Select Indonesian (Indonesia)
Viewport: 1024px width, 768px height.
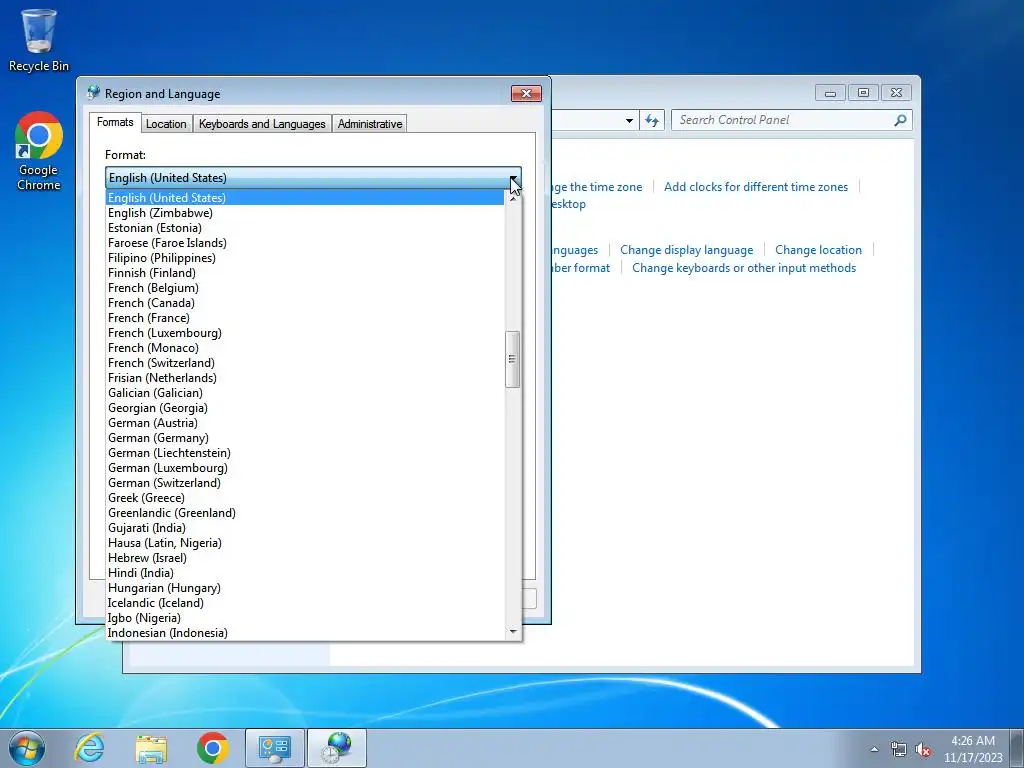click(305, 633)
